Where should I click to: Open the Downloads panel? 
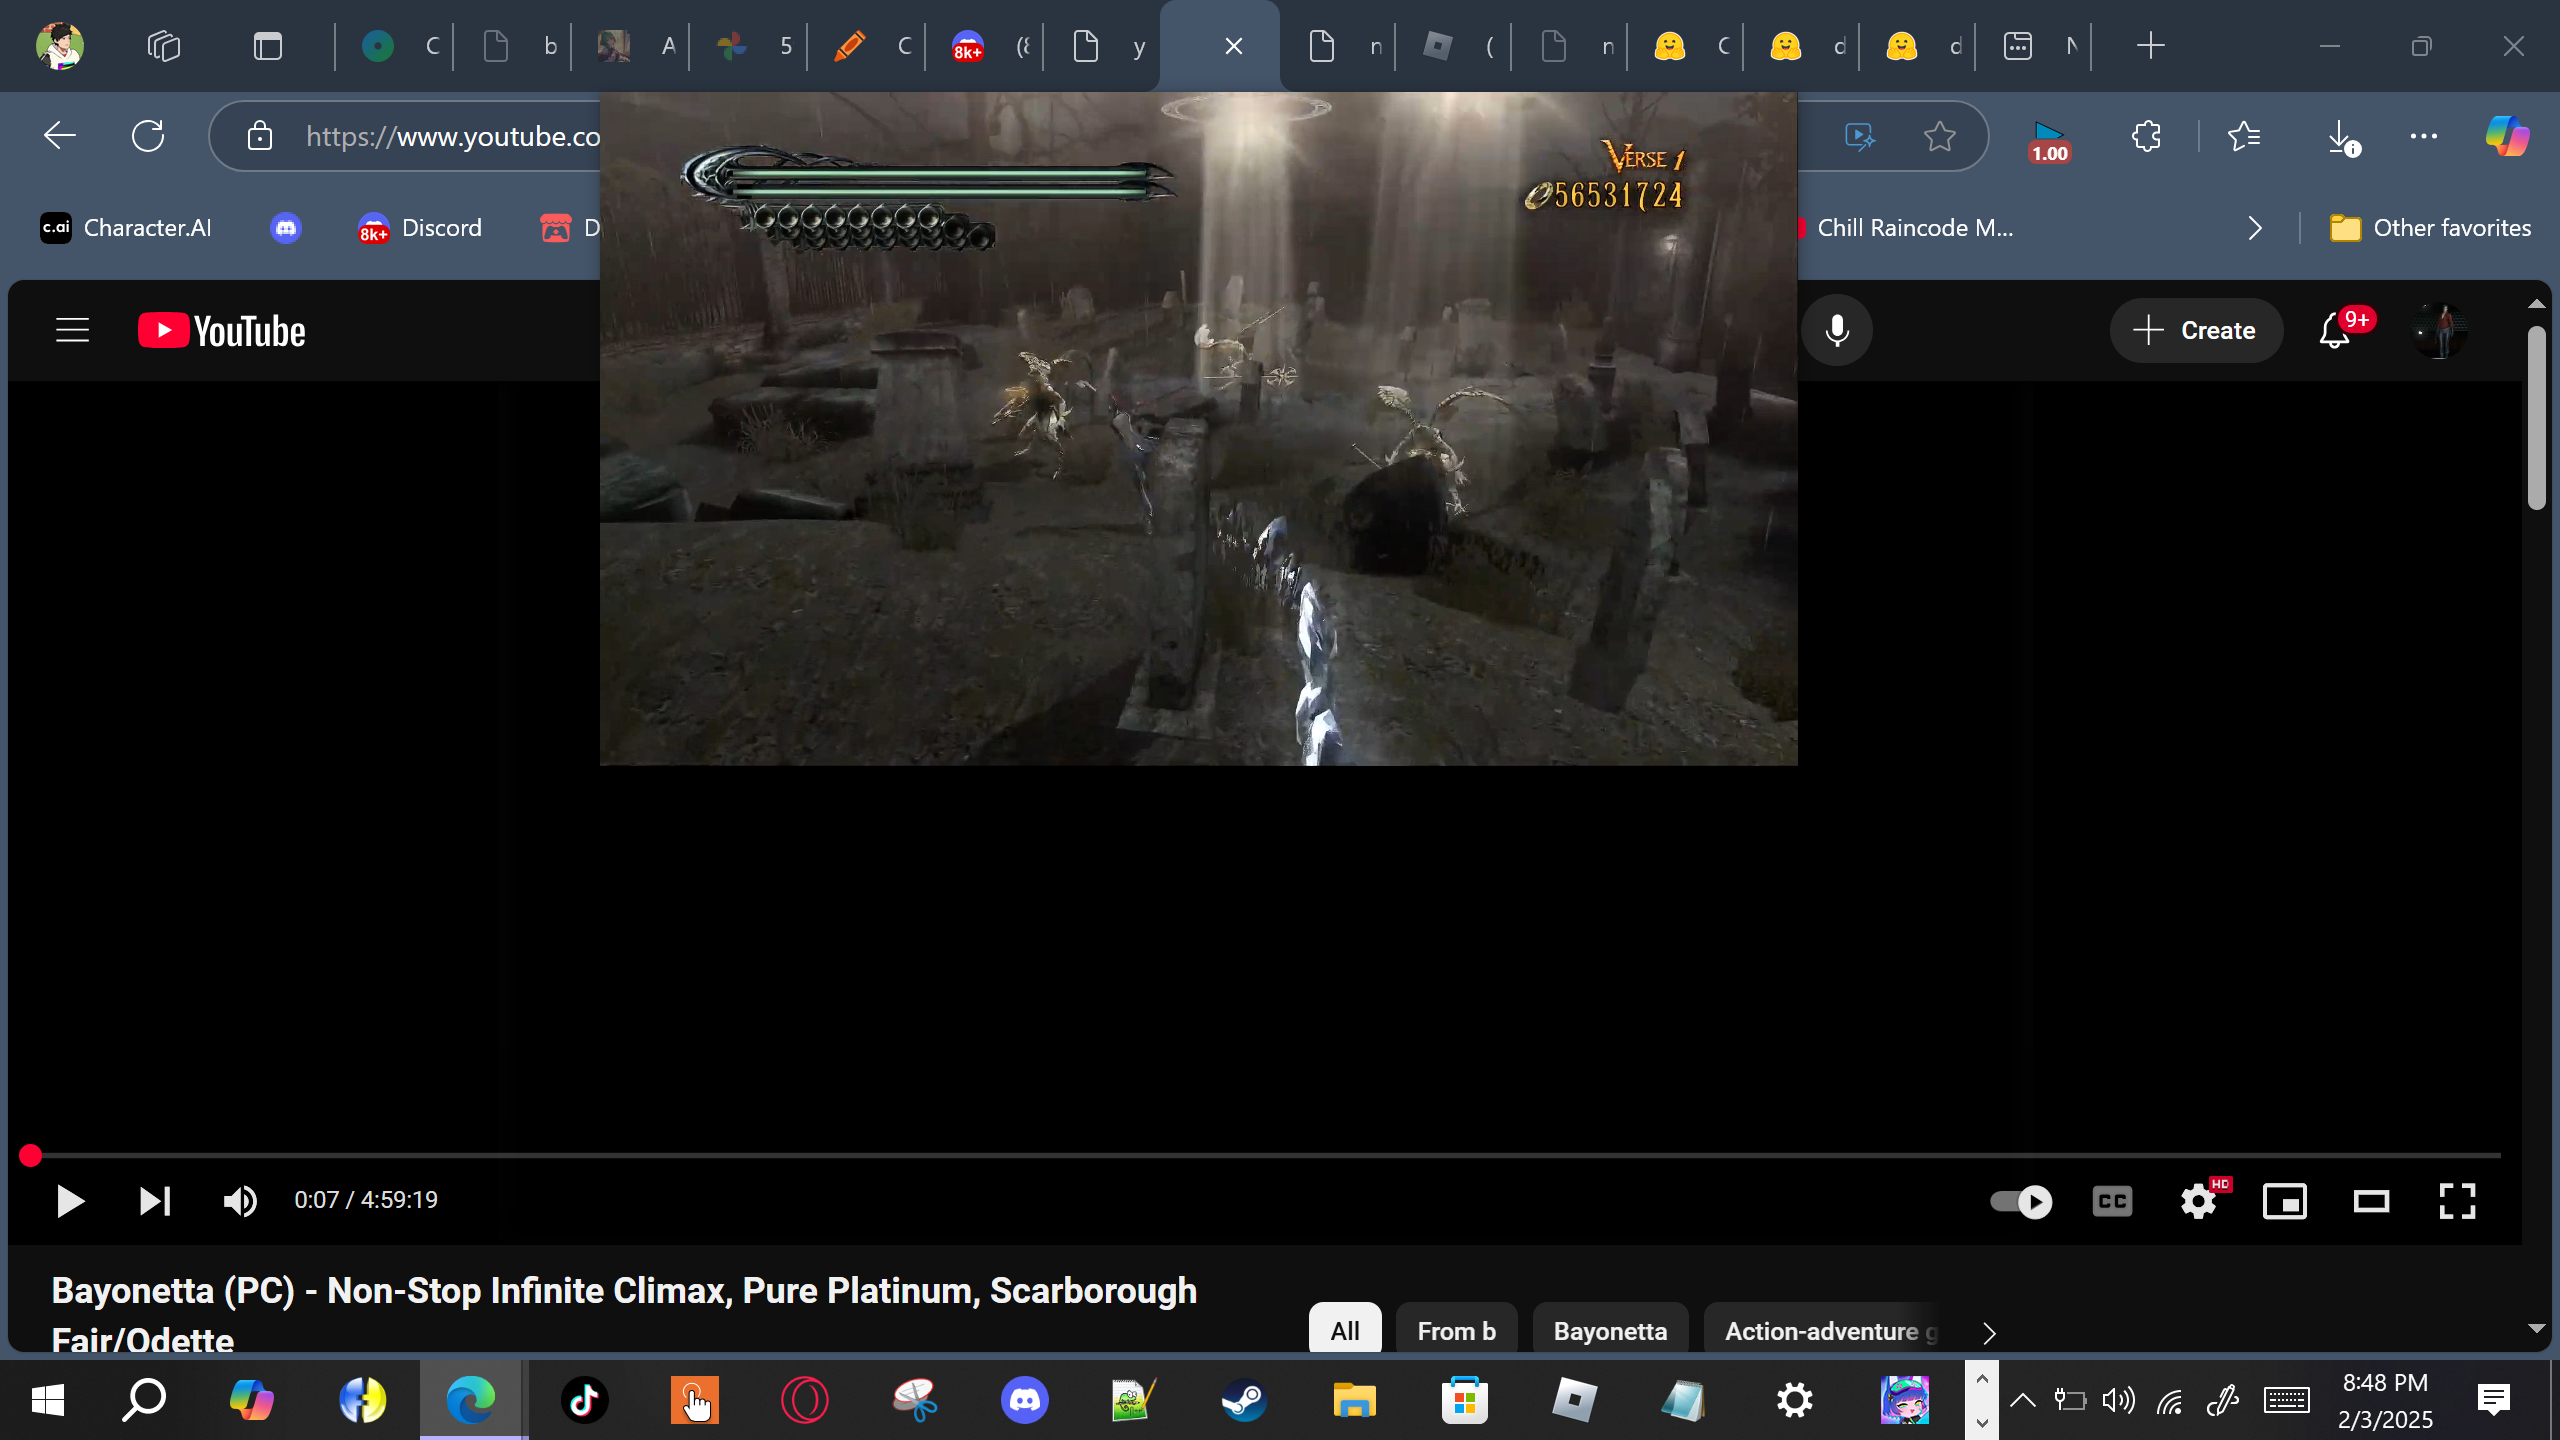pos(2342,136)
